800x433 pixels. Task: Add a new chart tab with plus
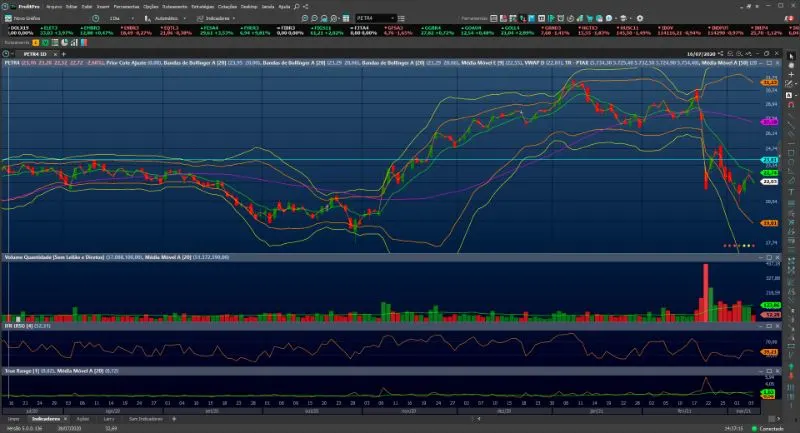click(x=64, y=54)
